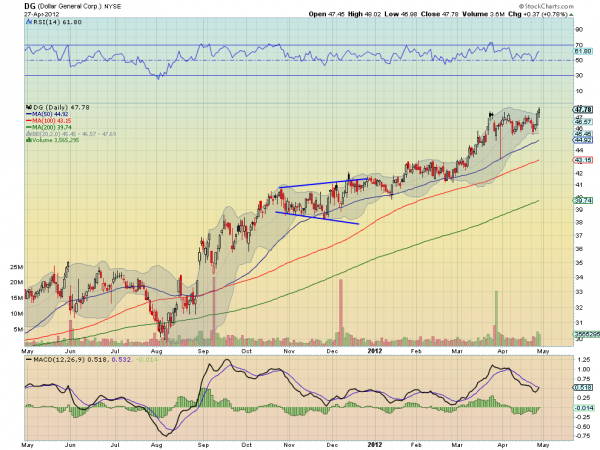This screenshot has width=600, height=450.
Task: Click the date 27-Apr-2012
Action: tap(42, 14)
